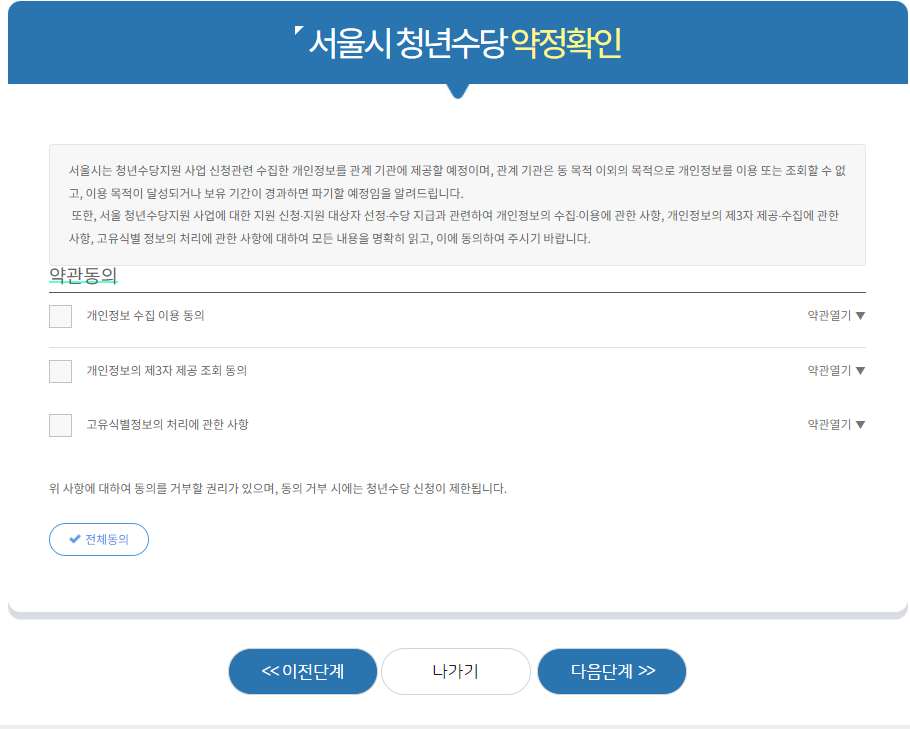
Task: Tick the 개인정보의 제3자 제공 조회 동의 checkbox
Action: [60, 371]
